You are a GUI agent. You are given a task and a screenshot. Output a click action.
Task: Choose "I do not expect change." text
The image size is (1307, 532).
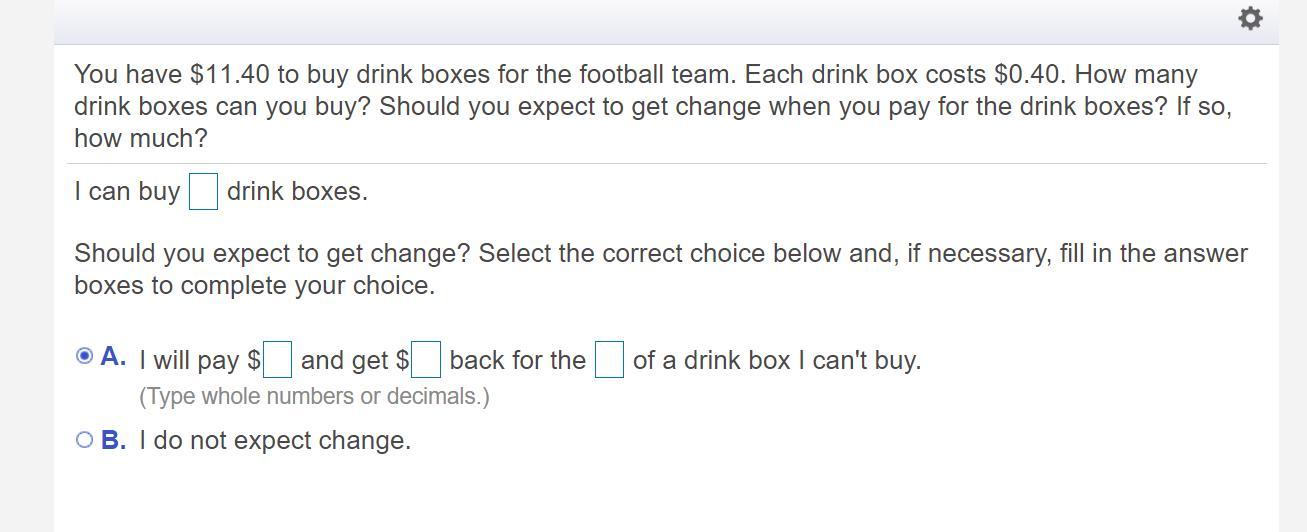click(275, 441)
